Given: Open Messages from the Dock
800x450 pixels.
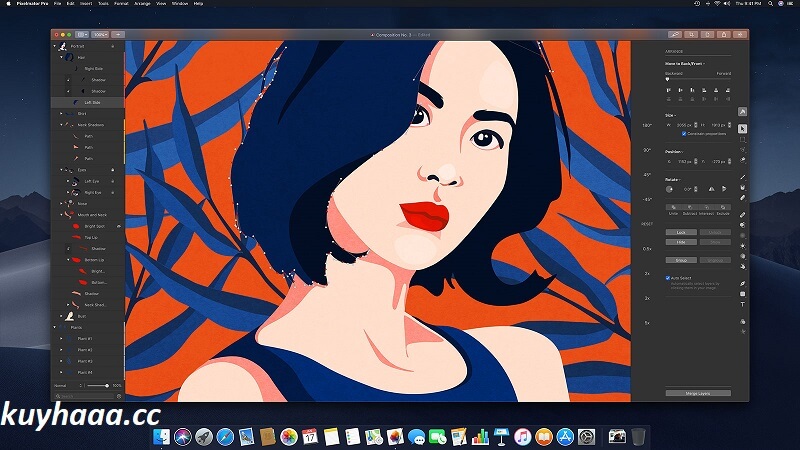Looking at the screenshot, I should 416,437.
